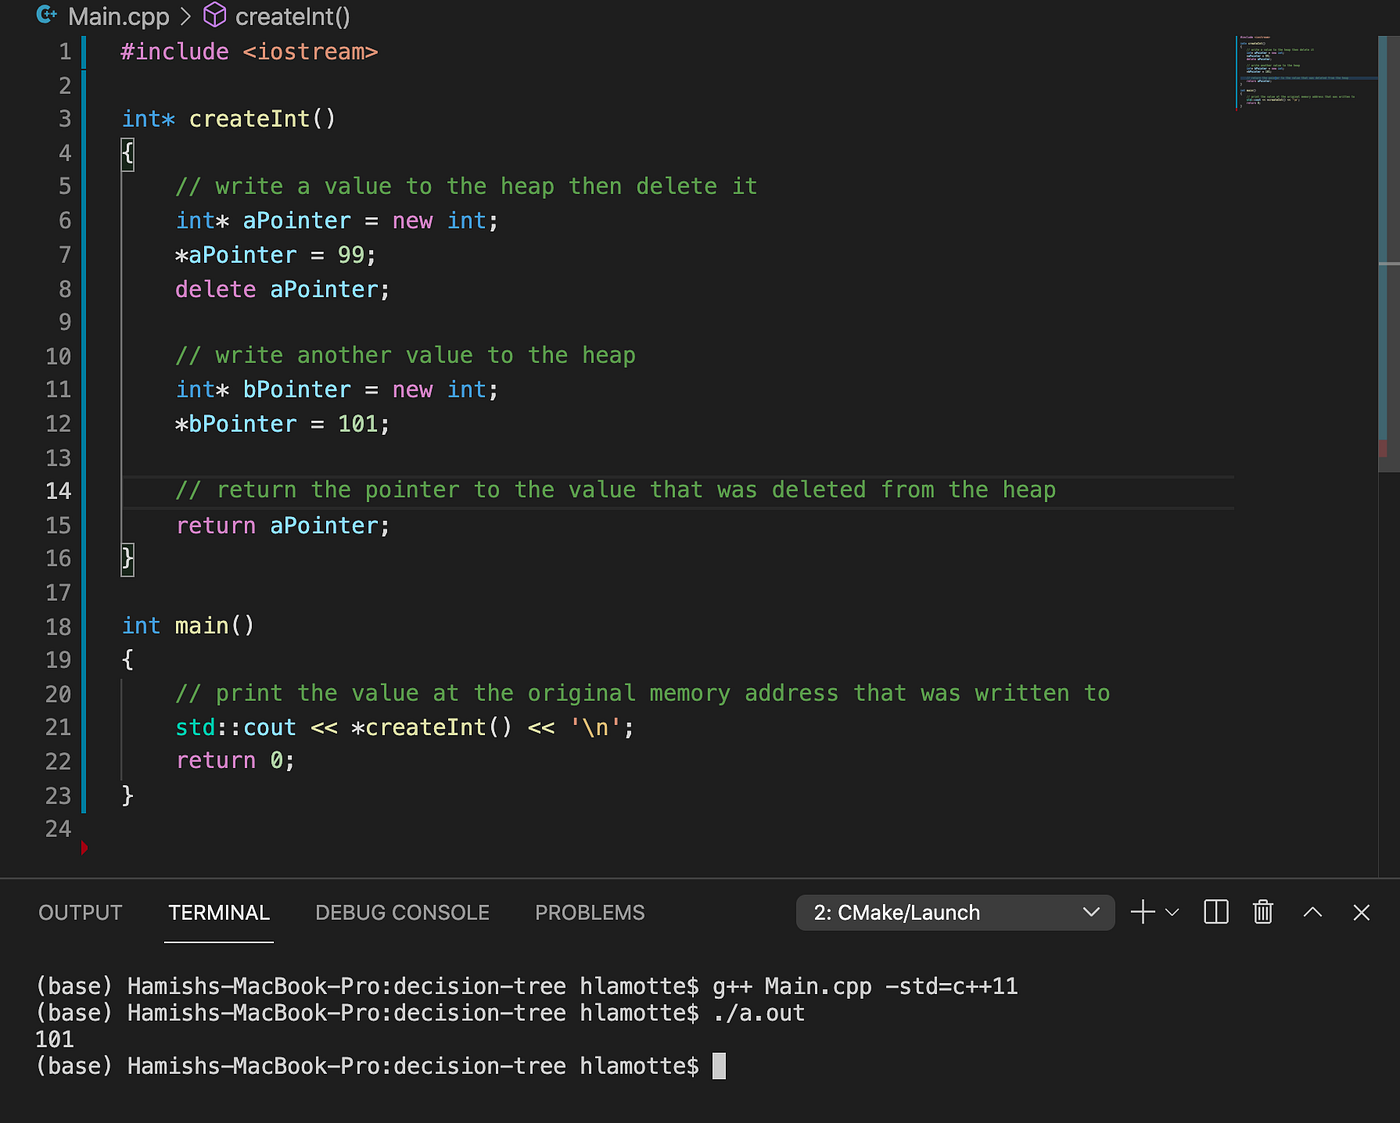Image resolution: width=1400 pixels, height=1123 pixels.
Task: Click 'return 0;' on line 22
Action: pos(235,761)
